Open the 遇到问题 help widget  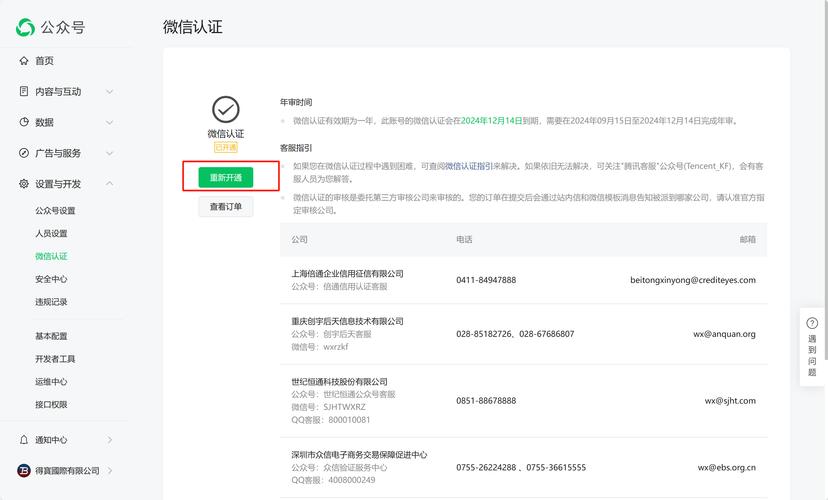pyautogui.click(x=812, y=348)
